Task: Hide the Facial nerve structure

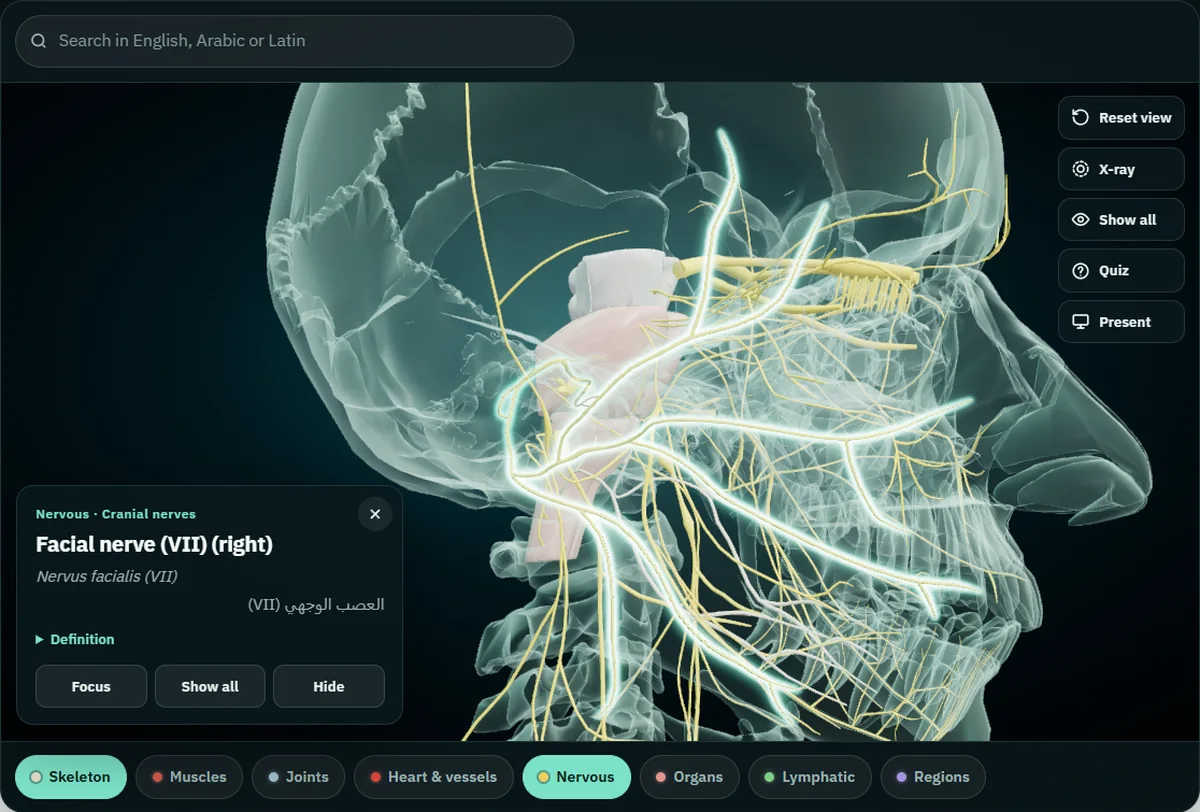Action: 329,686
